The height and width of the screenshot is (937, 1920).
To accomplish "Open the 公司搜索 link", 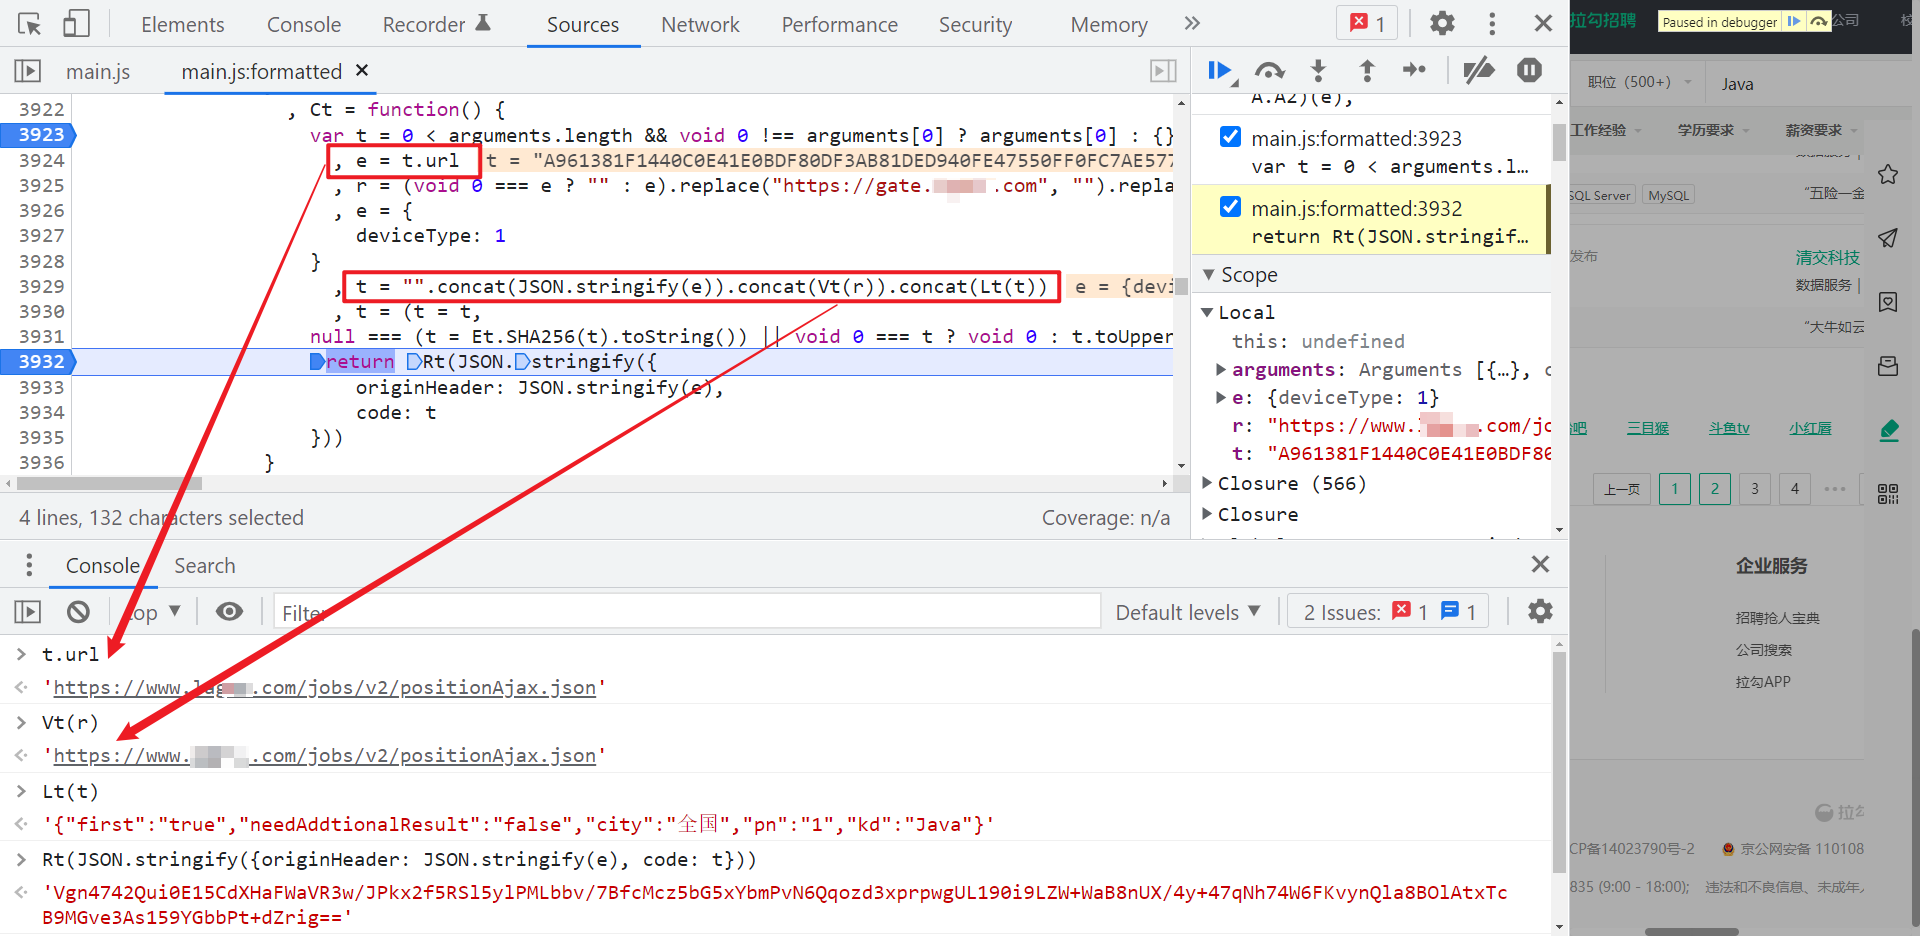I will click(1763, 649).
